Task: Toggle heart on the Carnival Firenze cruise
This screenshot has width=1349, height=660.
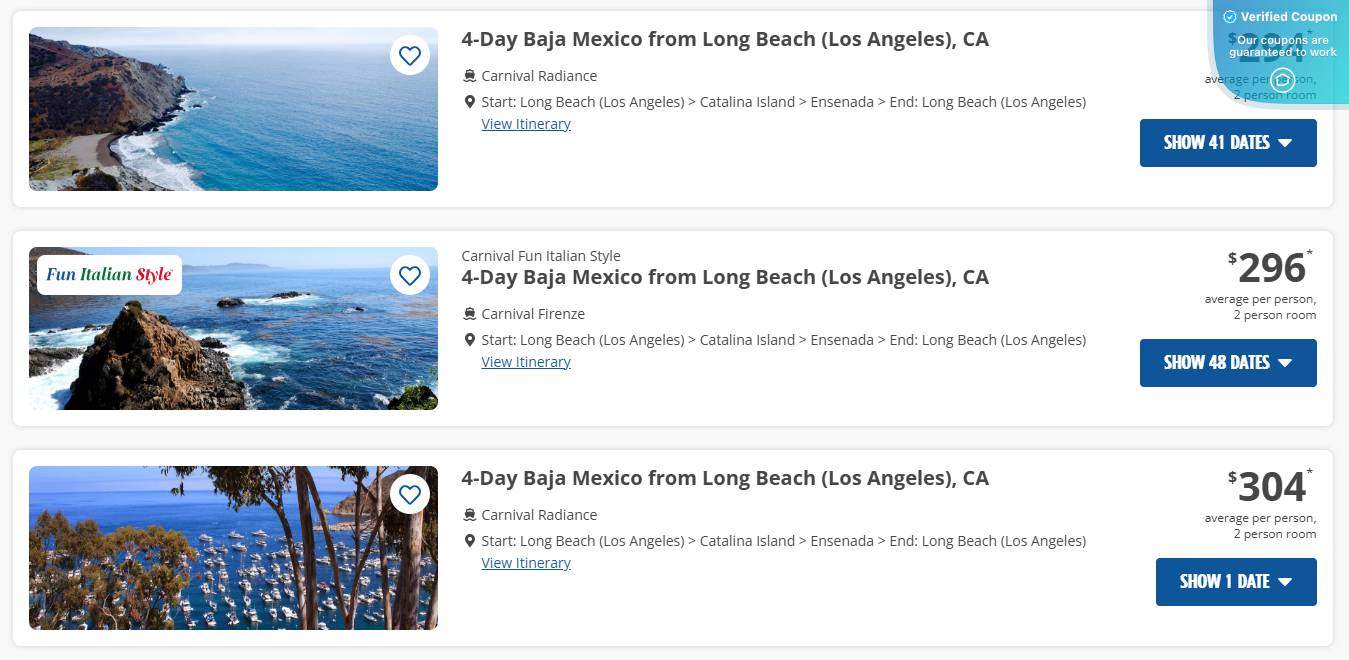Action: pos(410,275)
